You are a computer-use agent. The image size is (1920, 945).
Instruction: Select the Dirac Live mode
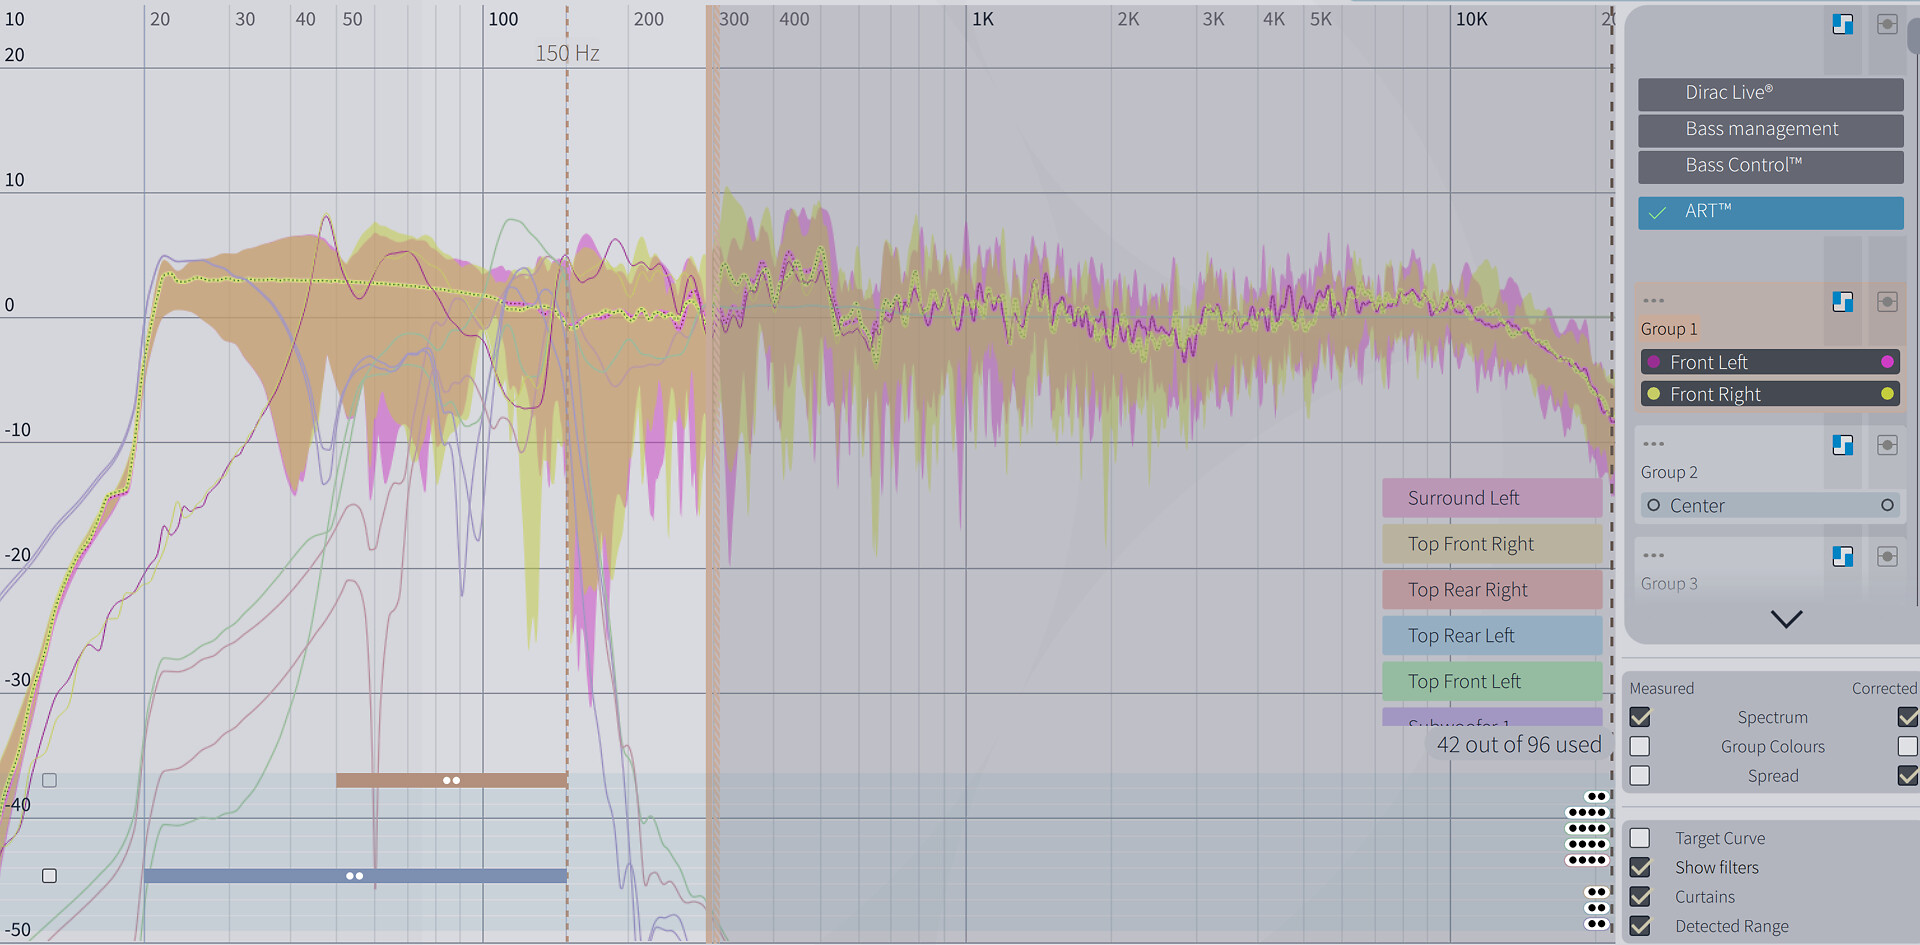pyautogui.click(x=1770, y=93)
